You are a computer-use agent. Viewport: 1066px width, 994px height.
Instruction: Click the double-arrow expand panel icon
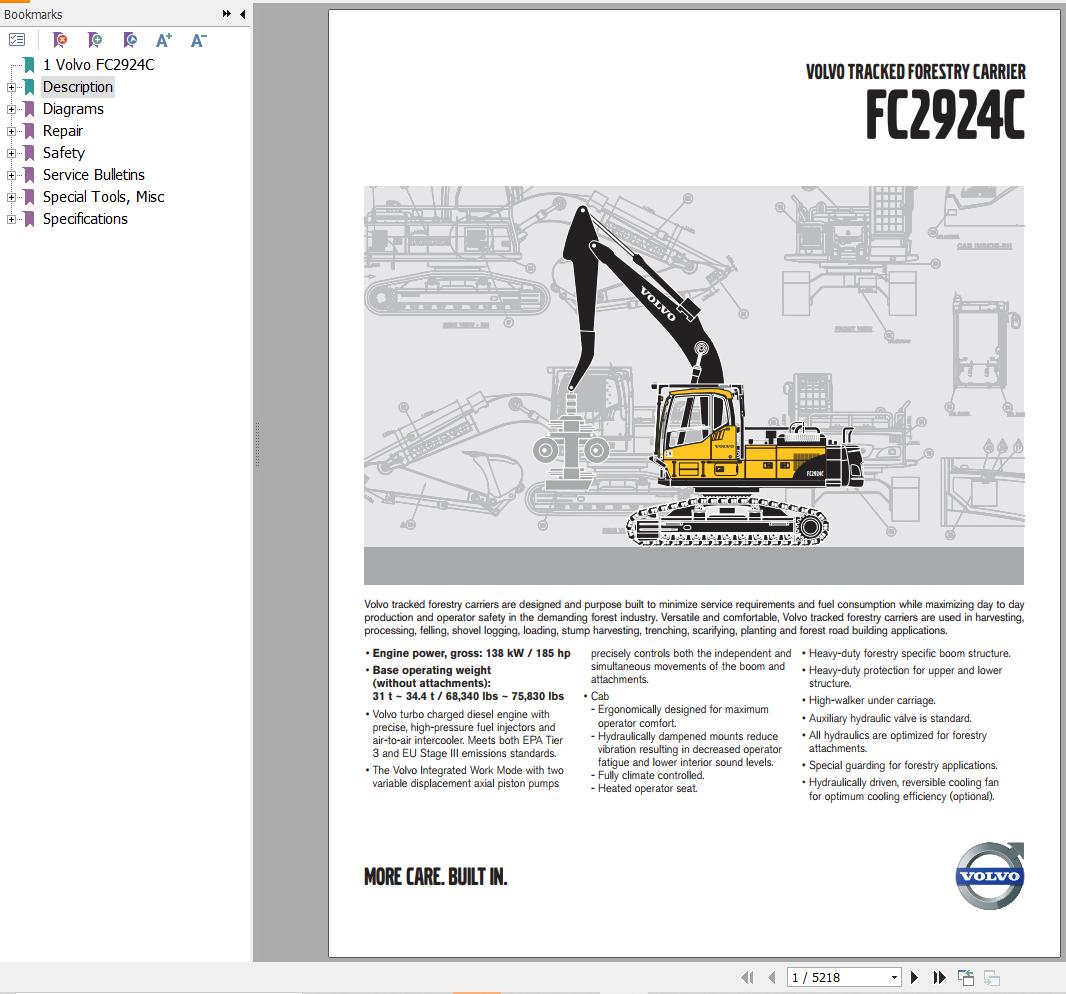pos(226,14)
